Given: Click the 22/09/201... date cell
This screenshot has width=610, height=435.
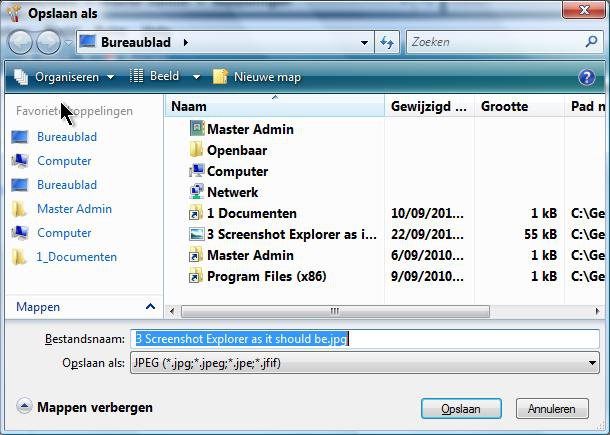Looking at the screenshot, I should click(x=427, y=234).
